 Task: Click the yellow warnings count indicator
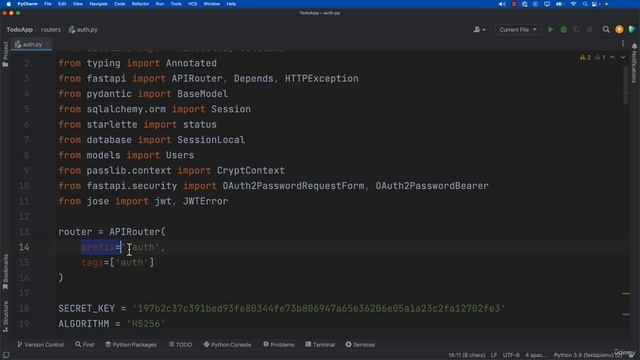point(585,58)
